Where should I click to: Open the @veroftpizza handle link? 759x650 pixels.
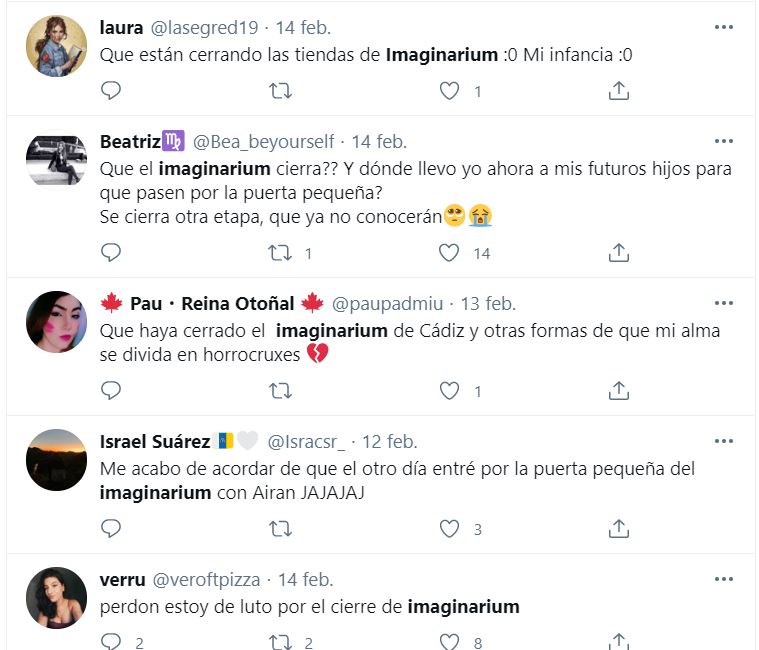206,580
